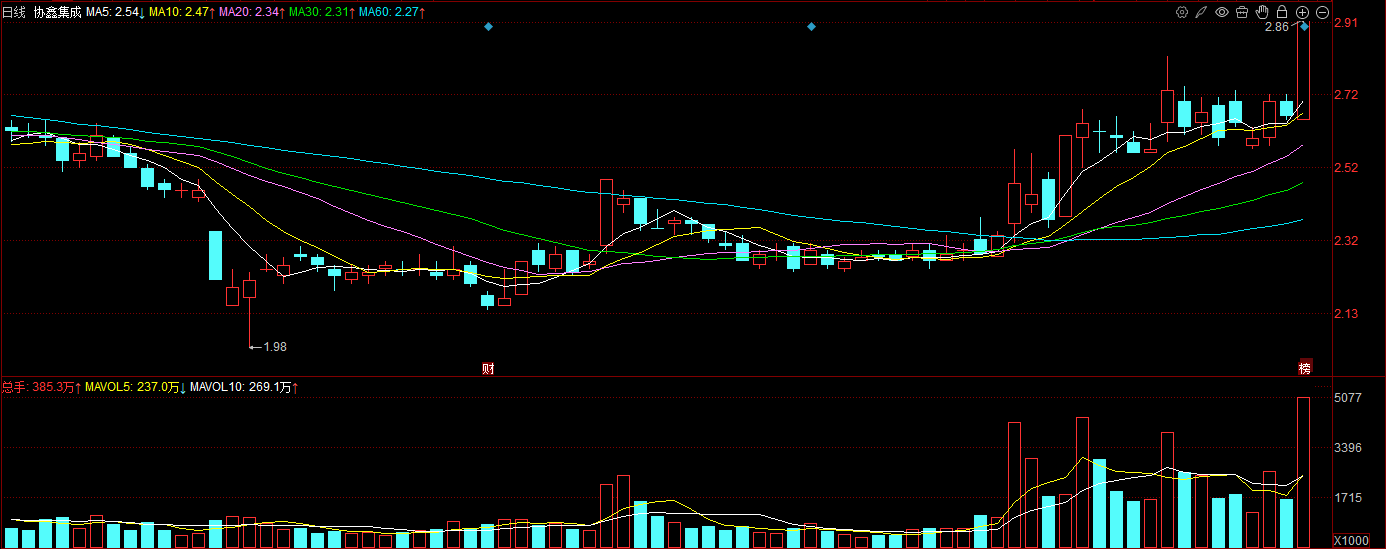Select the feather drawing tool icon
The height and width of the screenshot is (549, 1386).
[1202, 12]
